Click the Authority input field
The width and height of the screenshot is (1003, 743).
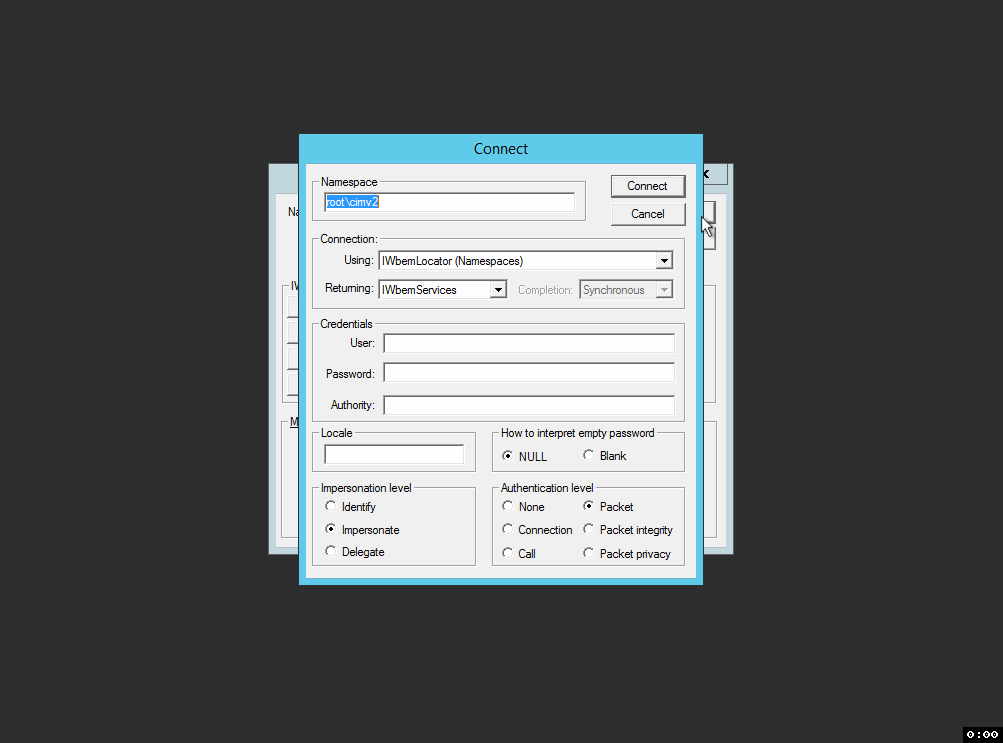pyautogui.click(x=528, y=405)
